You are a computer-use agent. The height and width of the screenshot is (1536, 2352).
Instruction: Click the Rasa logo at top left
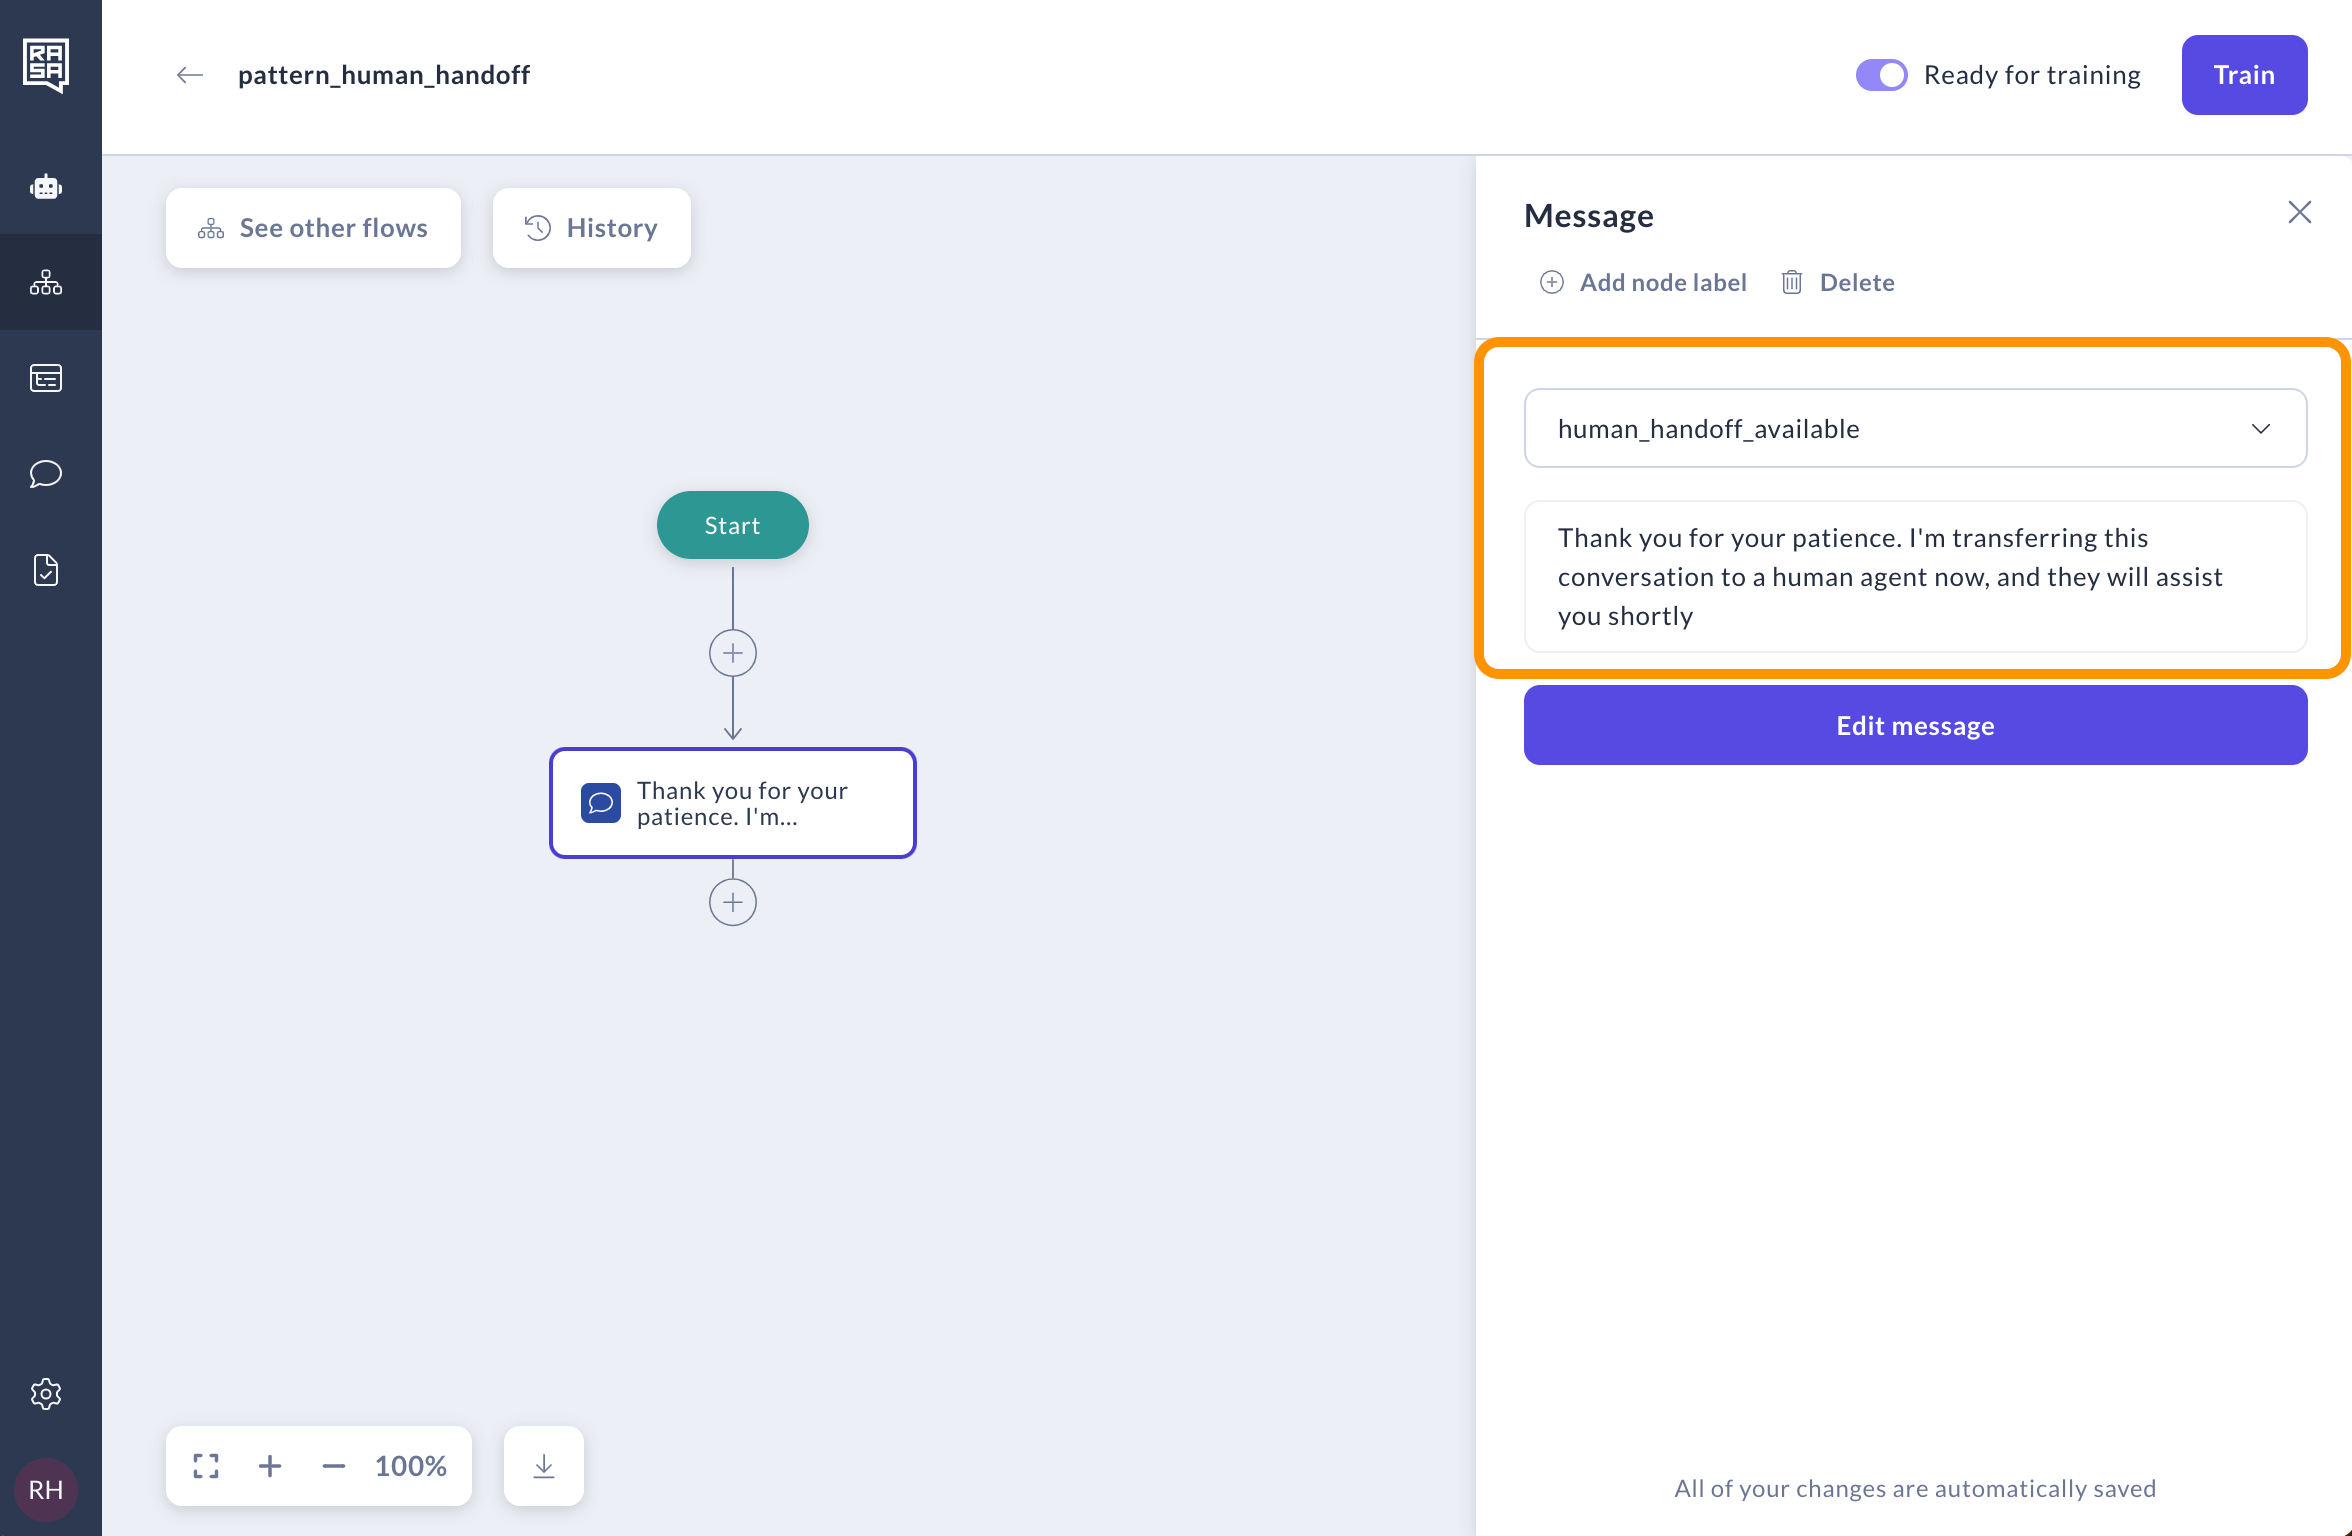47,63
